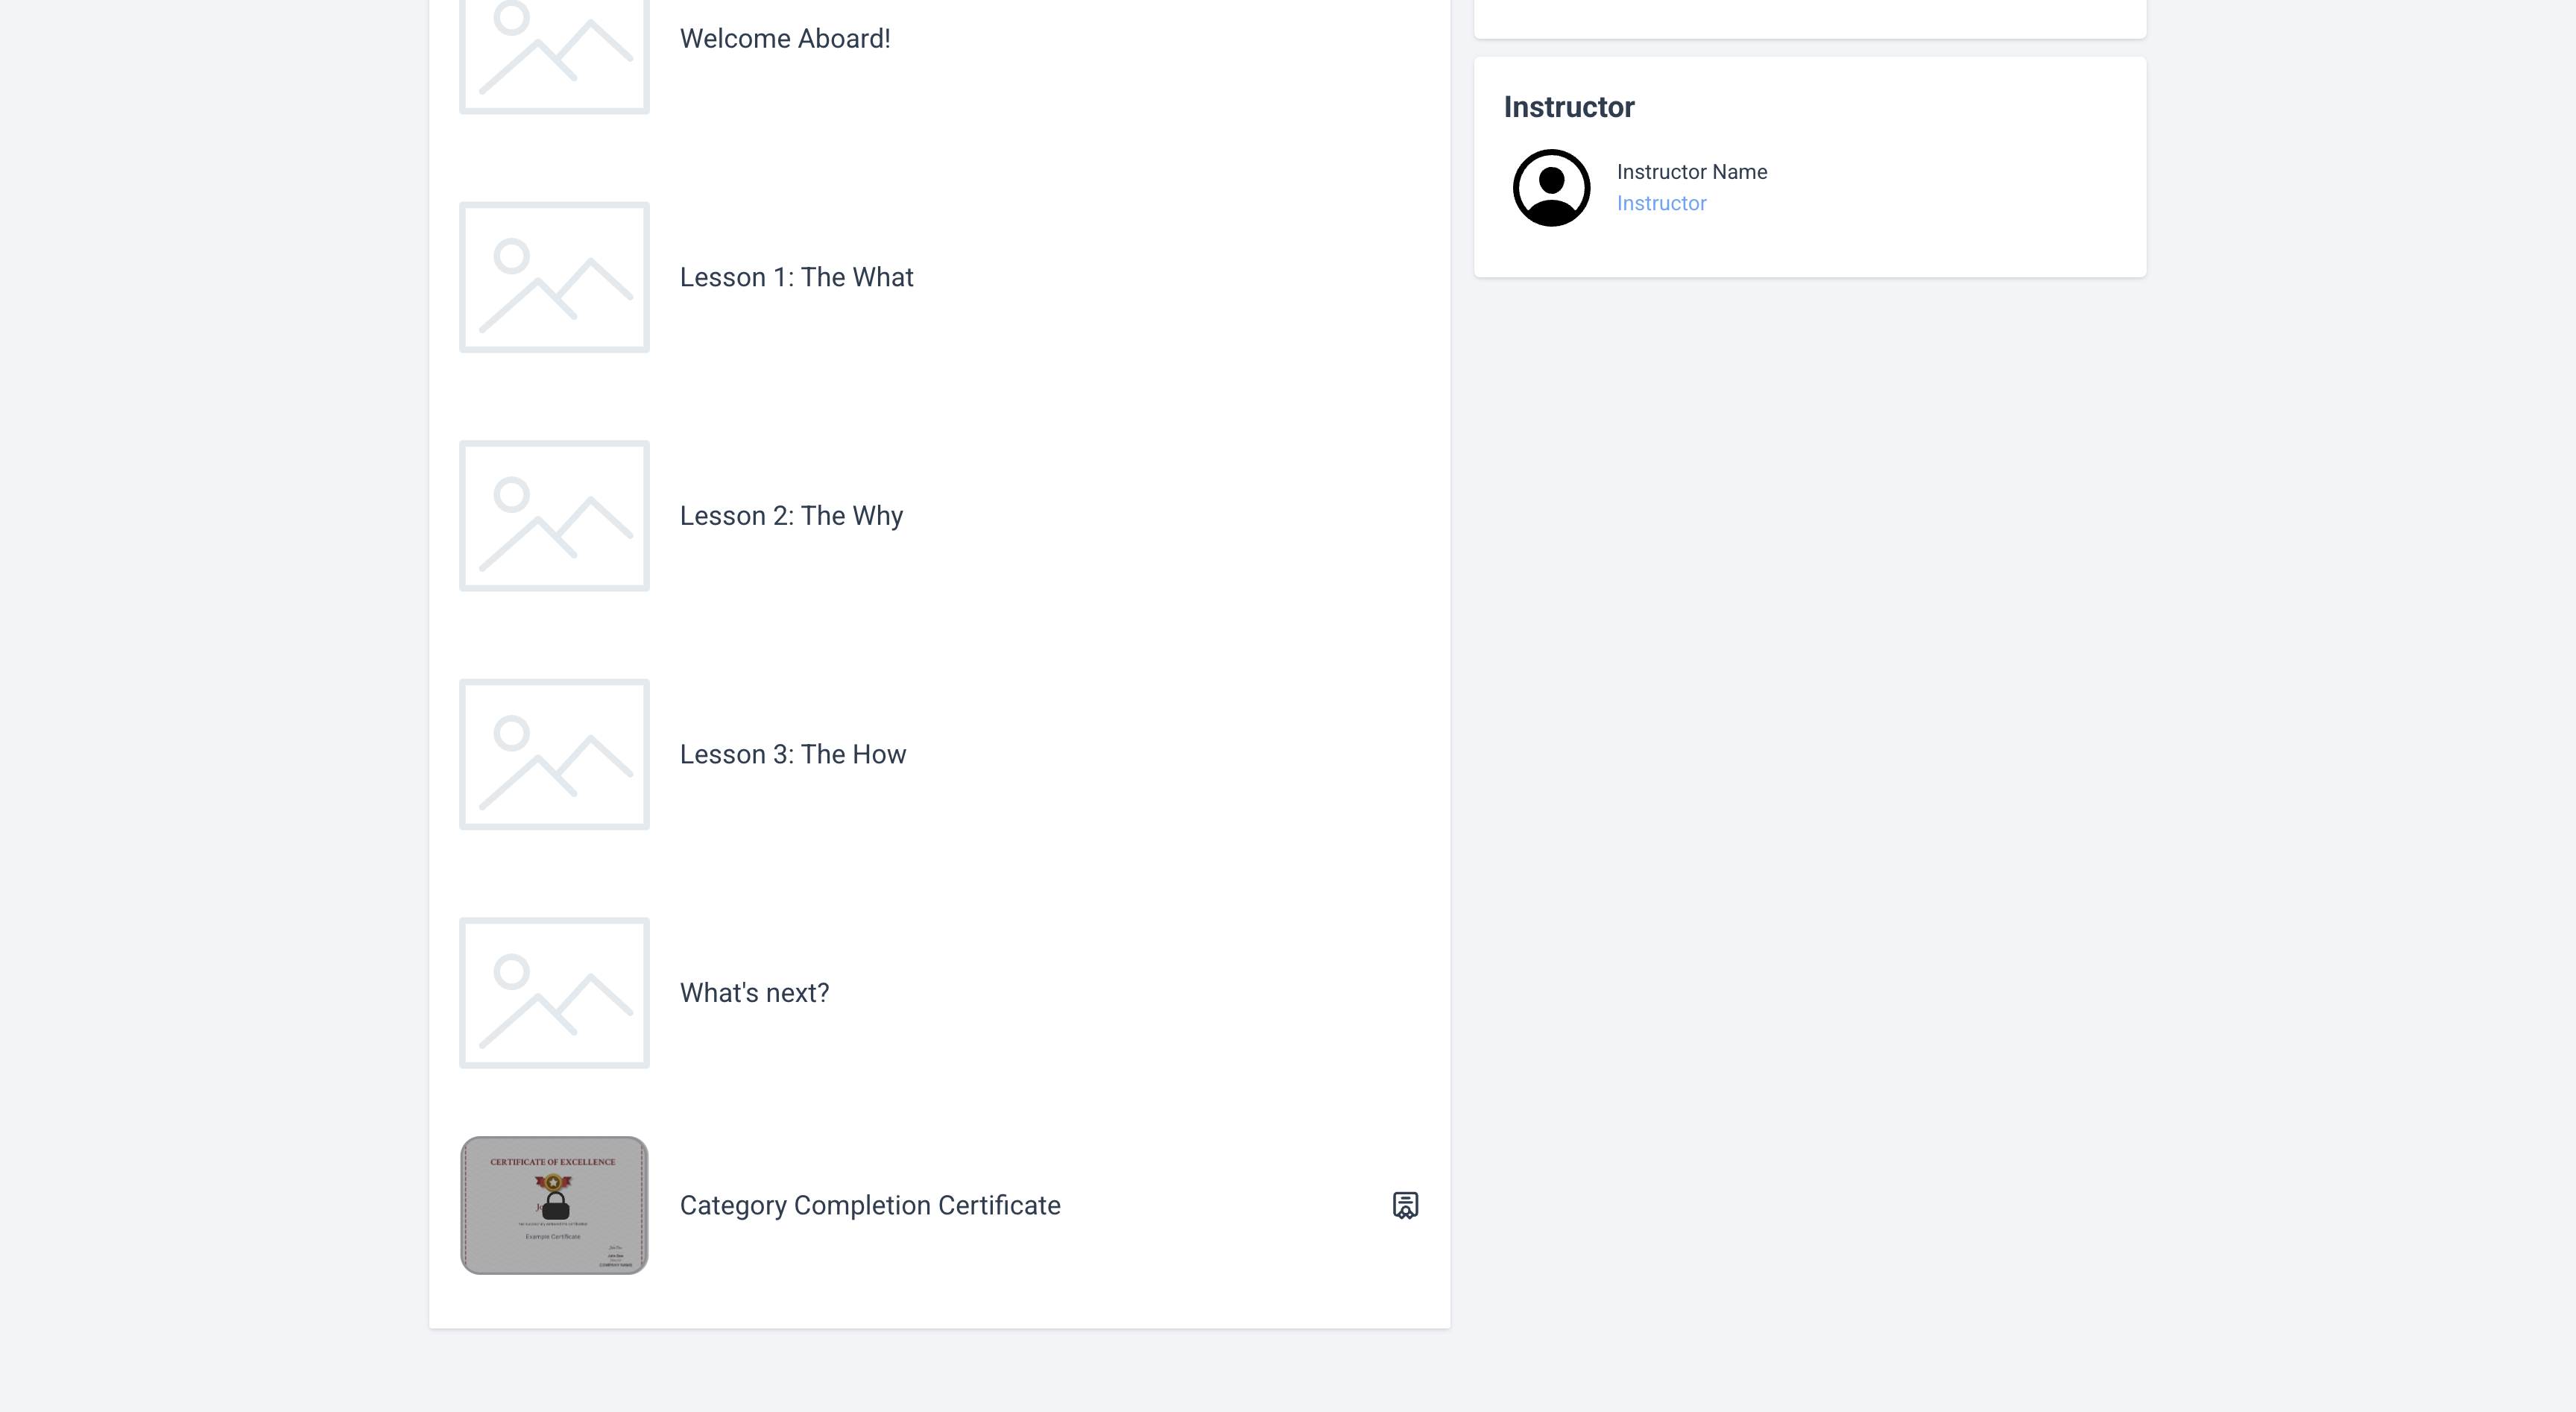Click the Instructor Name text

click(1691, 172)
